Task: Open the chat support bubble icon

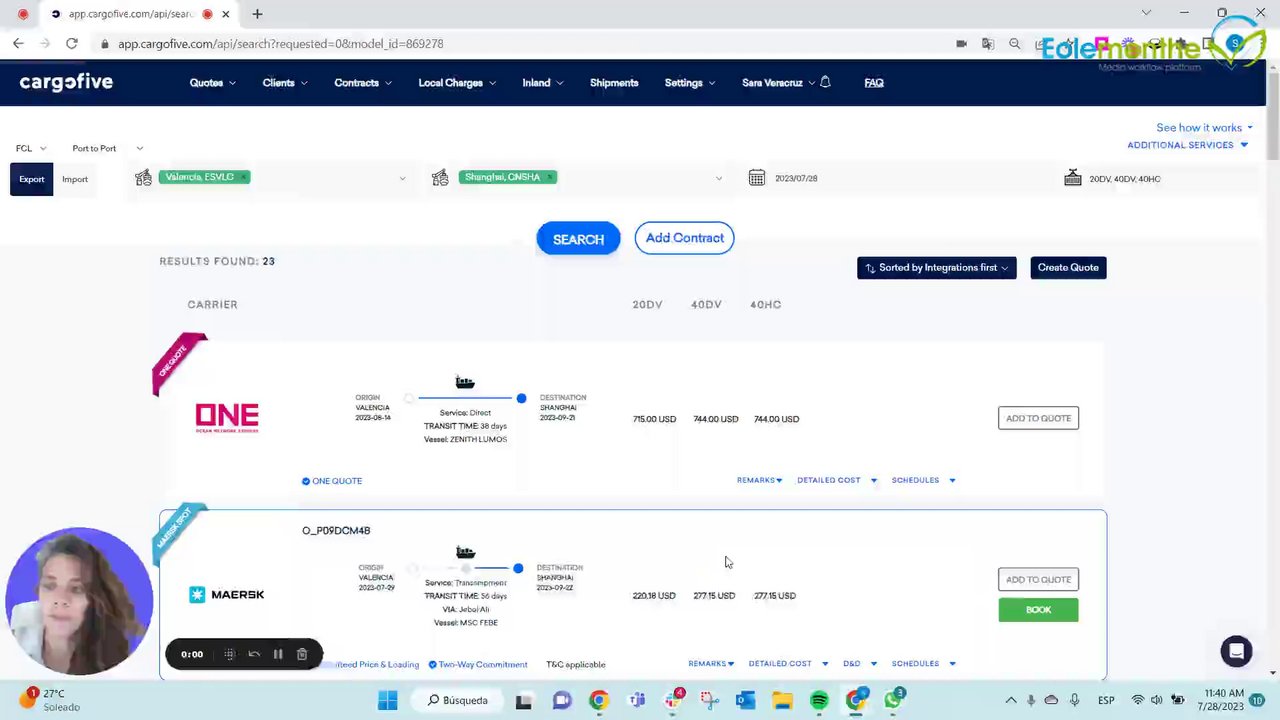Action: (1237, 651)
